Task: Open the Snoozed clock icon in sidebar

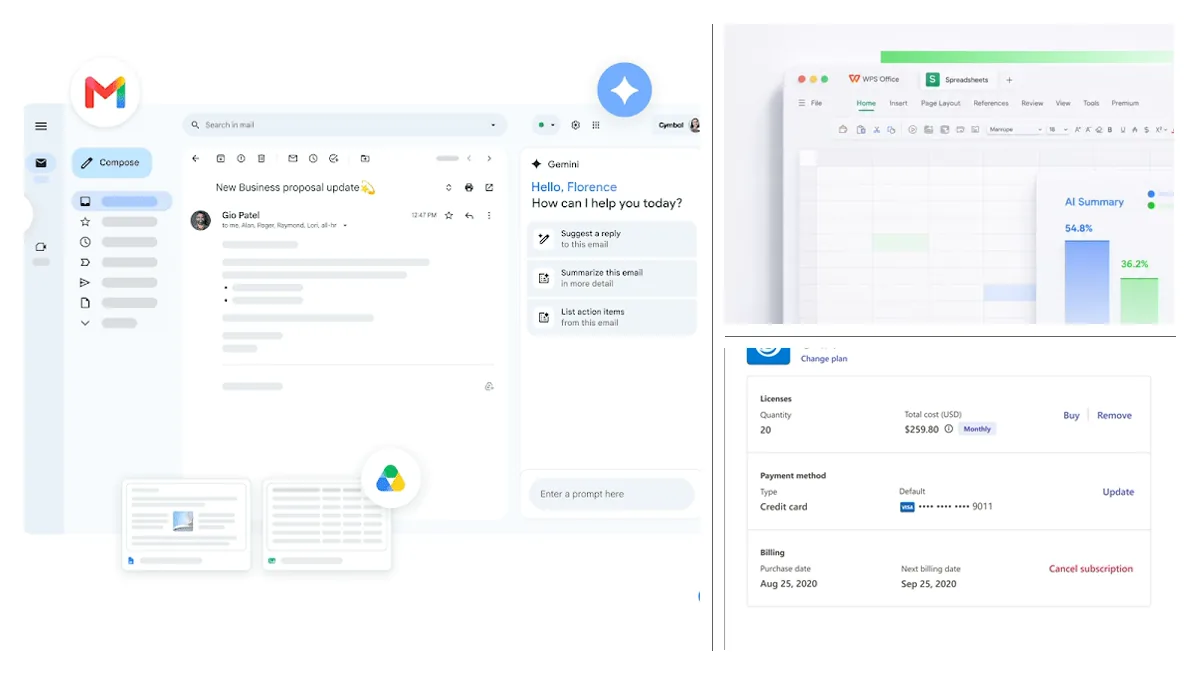Action: click(x=85, y=242)
